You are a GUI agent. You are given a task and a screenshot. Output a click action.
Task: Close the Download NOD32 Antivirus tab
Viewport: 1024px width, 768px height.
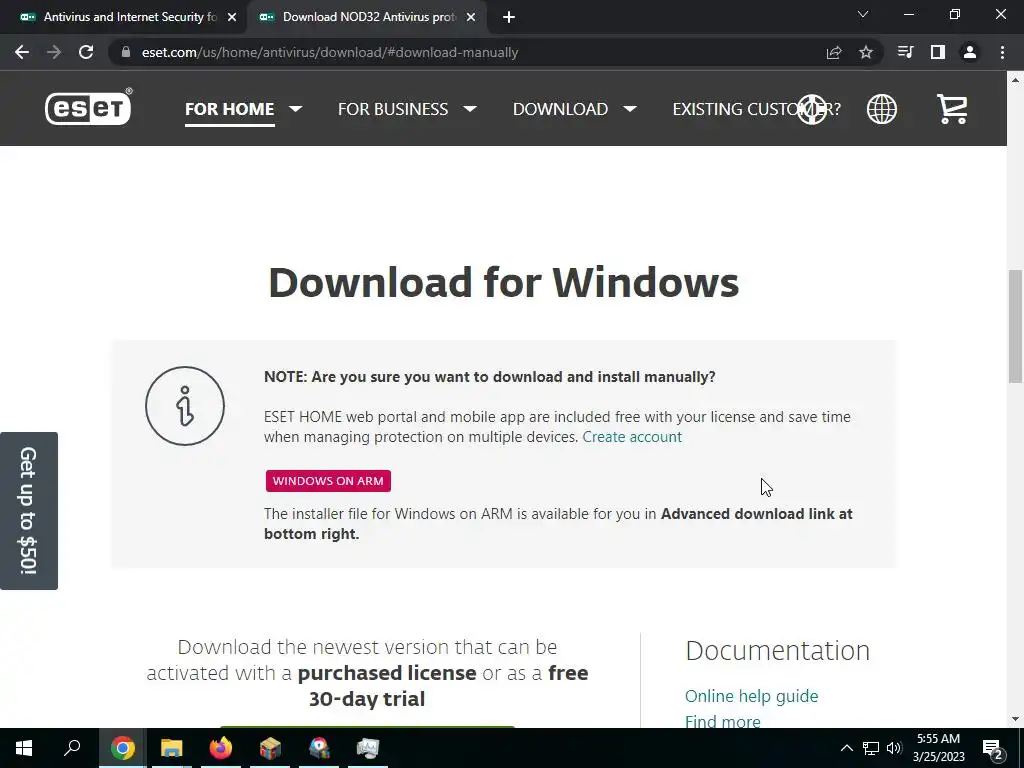click(471, 17)
